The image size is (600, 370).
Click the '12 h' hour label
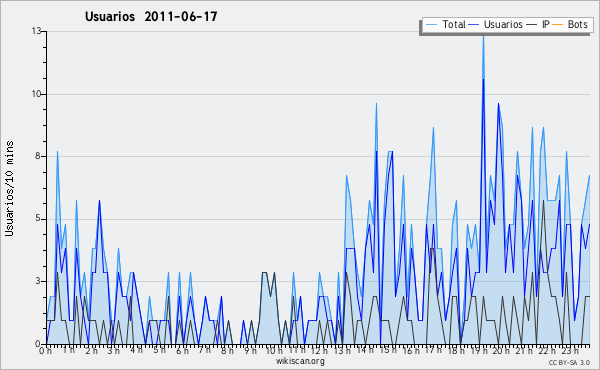(x=319, y=351)
